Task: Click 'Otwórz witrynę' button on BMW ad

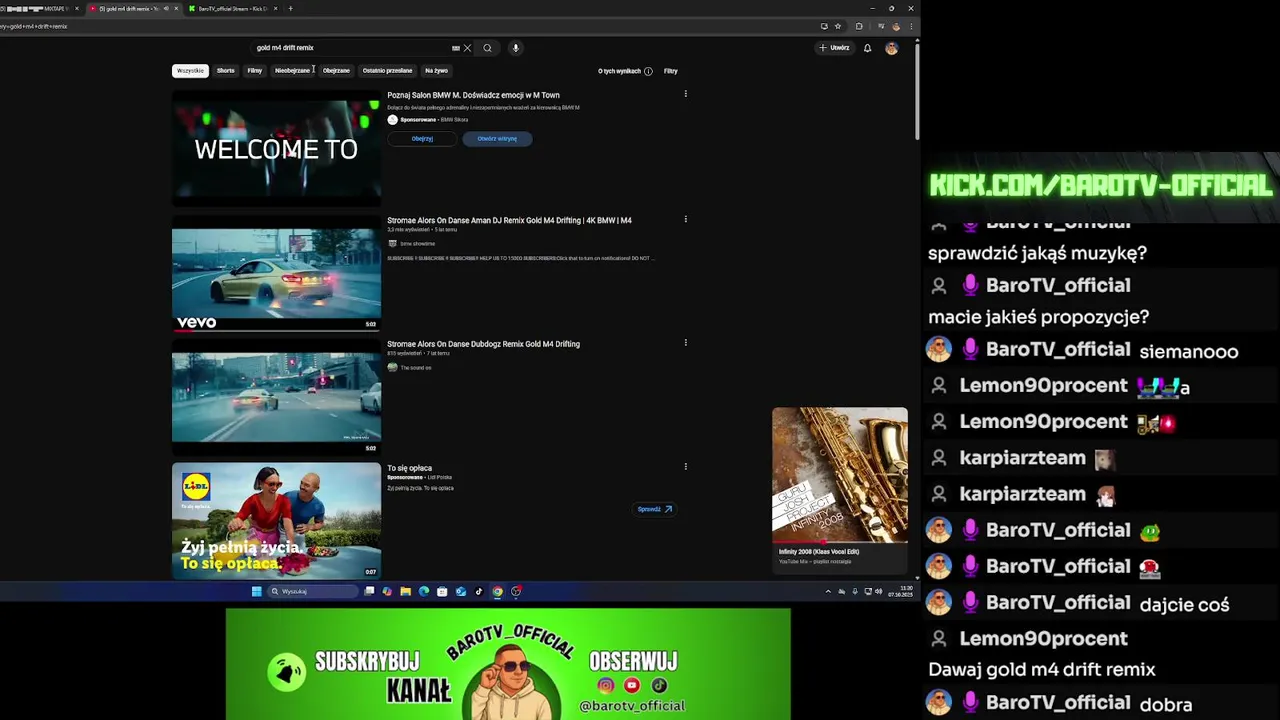Action: tap(497, 139)
